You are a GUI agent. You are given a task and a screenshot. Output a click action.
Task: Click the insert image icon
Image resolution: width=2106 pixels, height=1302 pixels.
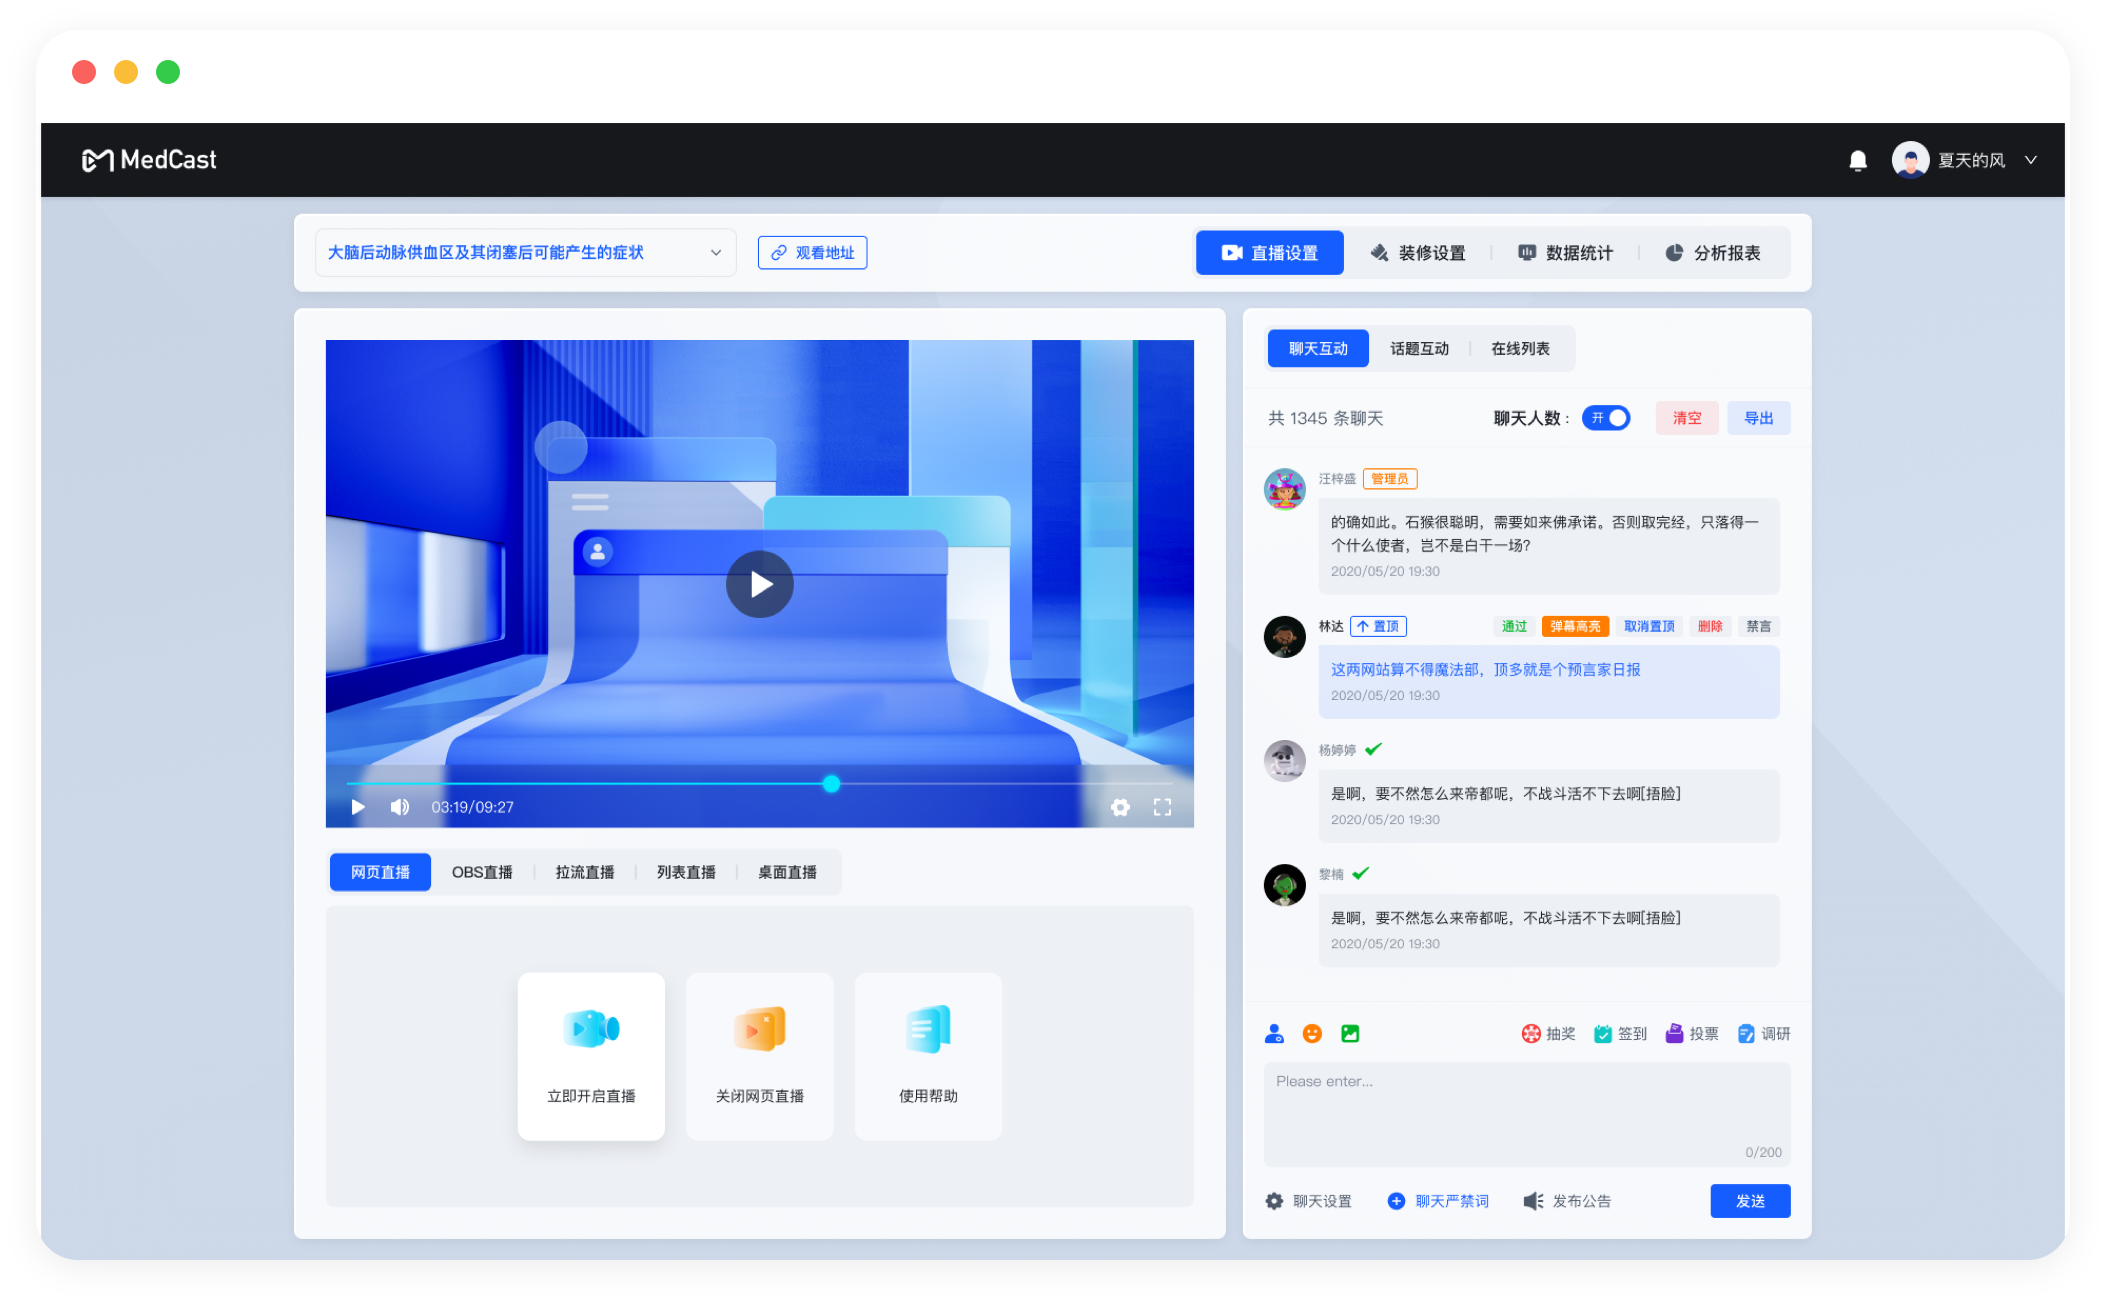click(1350, 1033)
